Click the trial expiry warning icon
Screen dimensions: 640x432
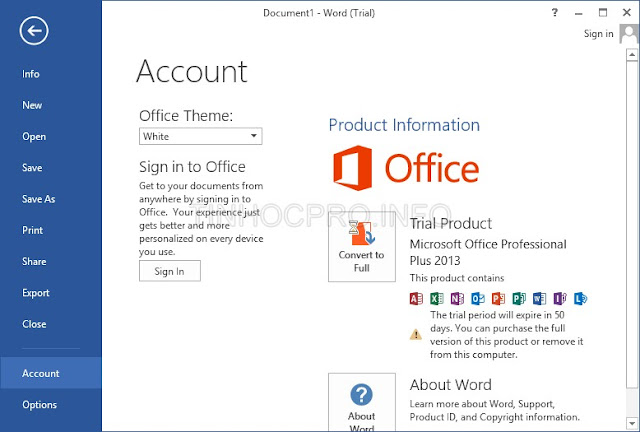(416, 334)
